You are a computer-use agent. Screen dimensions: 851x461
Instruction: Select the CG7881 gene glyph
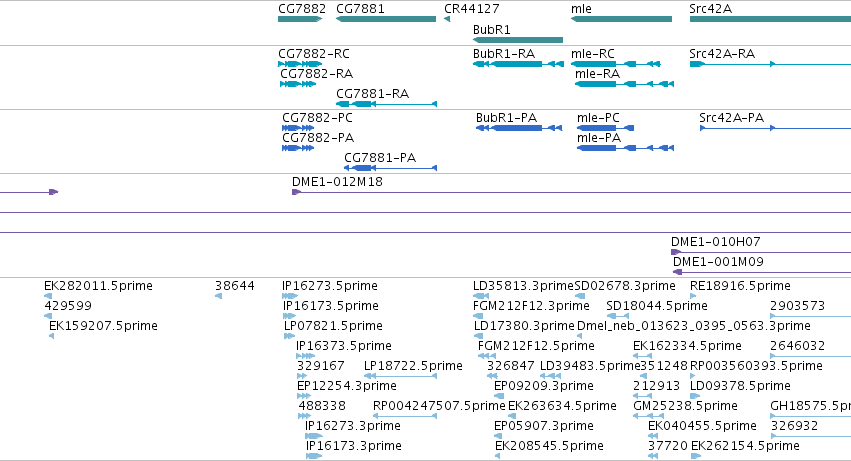click(386, 19)
